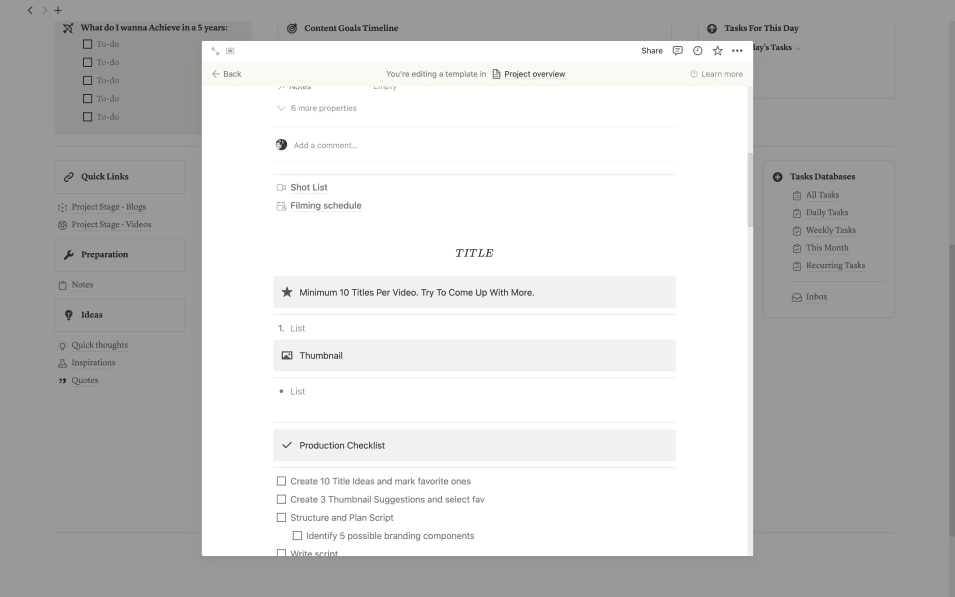Open This Month tasks database
Image resolution: width=955 pixels, height=597 pixels.
(827, 248)
